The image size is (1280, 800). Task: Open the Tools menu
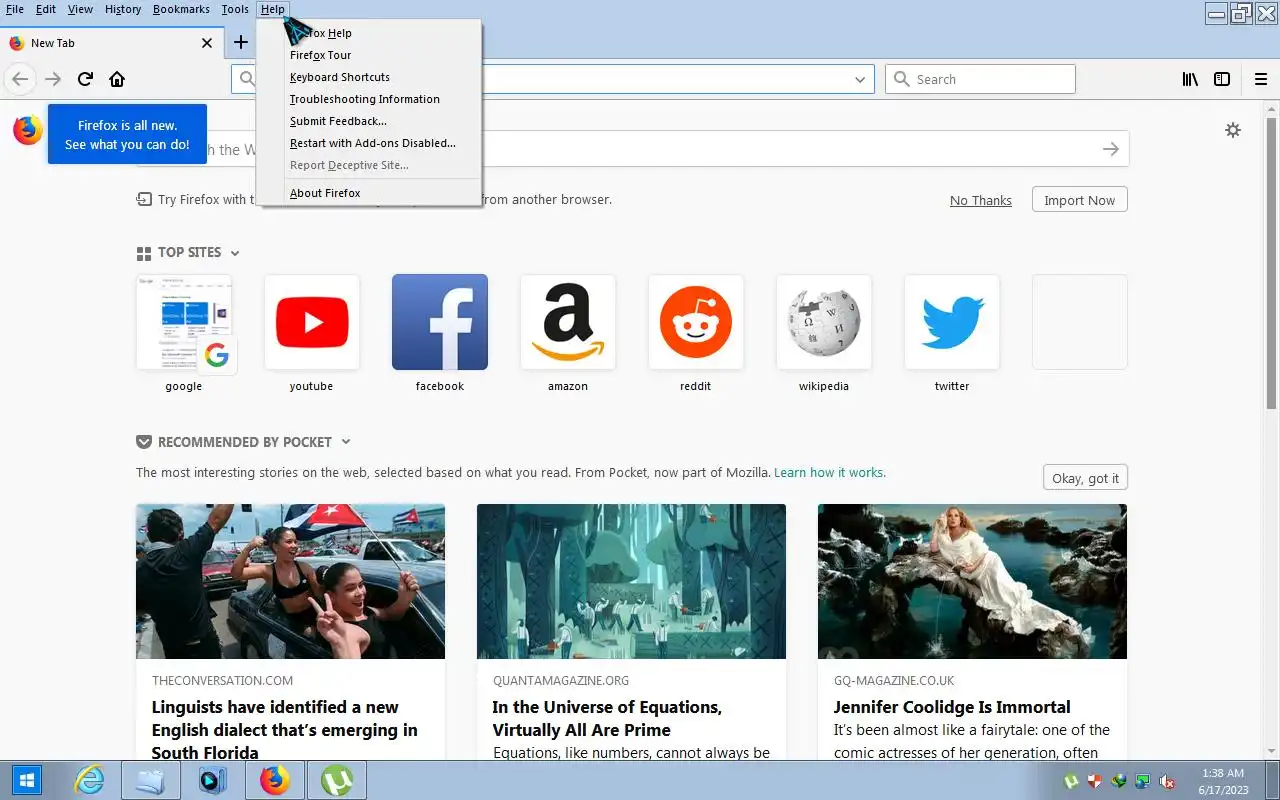tap(235, 9)
